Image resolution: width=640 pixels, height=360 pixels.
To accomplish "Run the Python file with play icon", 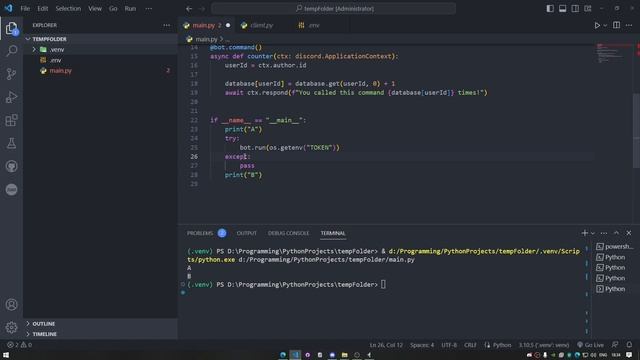I will tap(597, 25).
